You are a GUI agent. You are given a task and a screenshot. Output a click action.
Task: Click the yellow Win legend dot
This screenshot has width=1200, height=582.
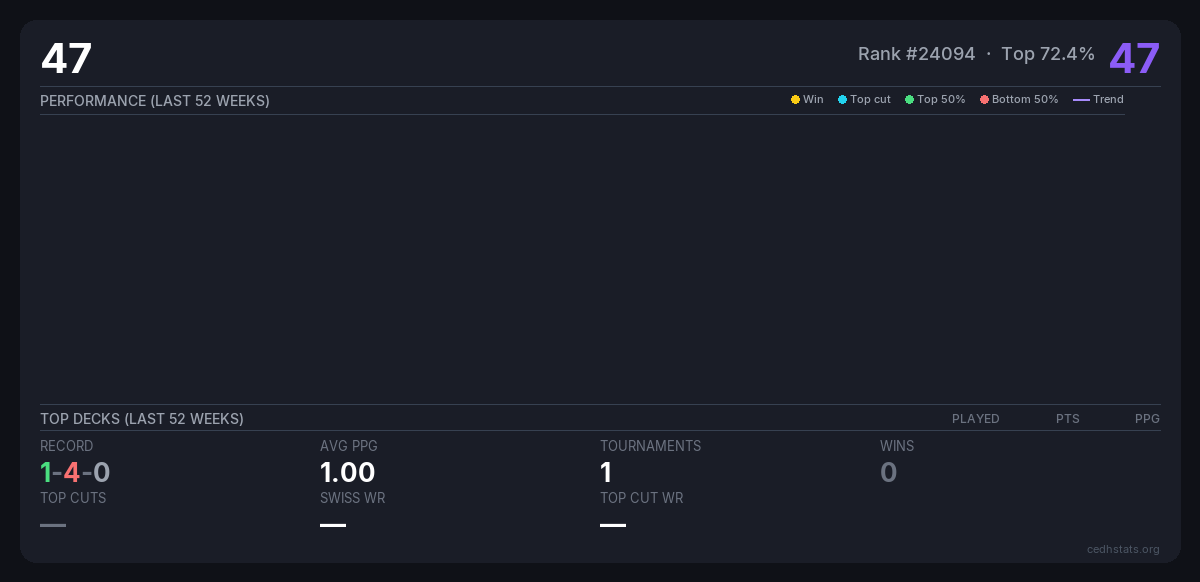click(x=795, y=100)
